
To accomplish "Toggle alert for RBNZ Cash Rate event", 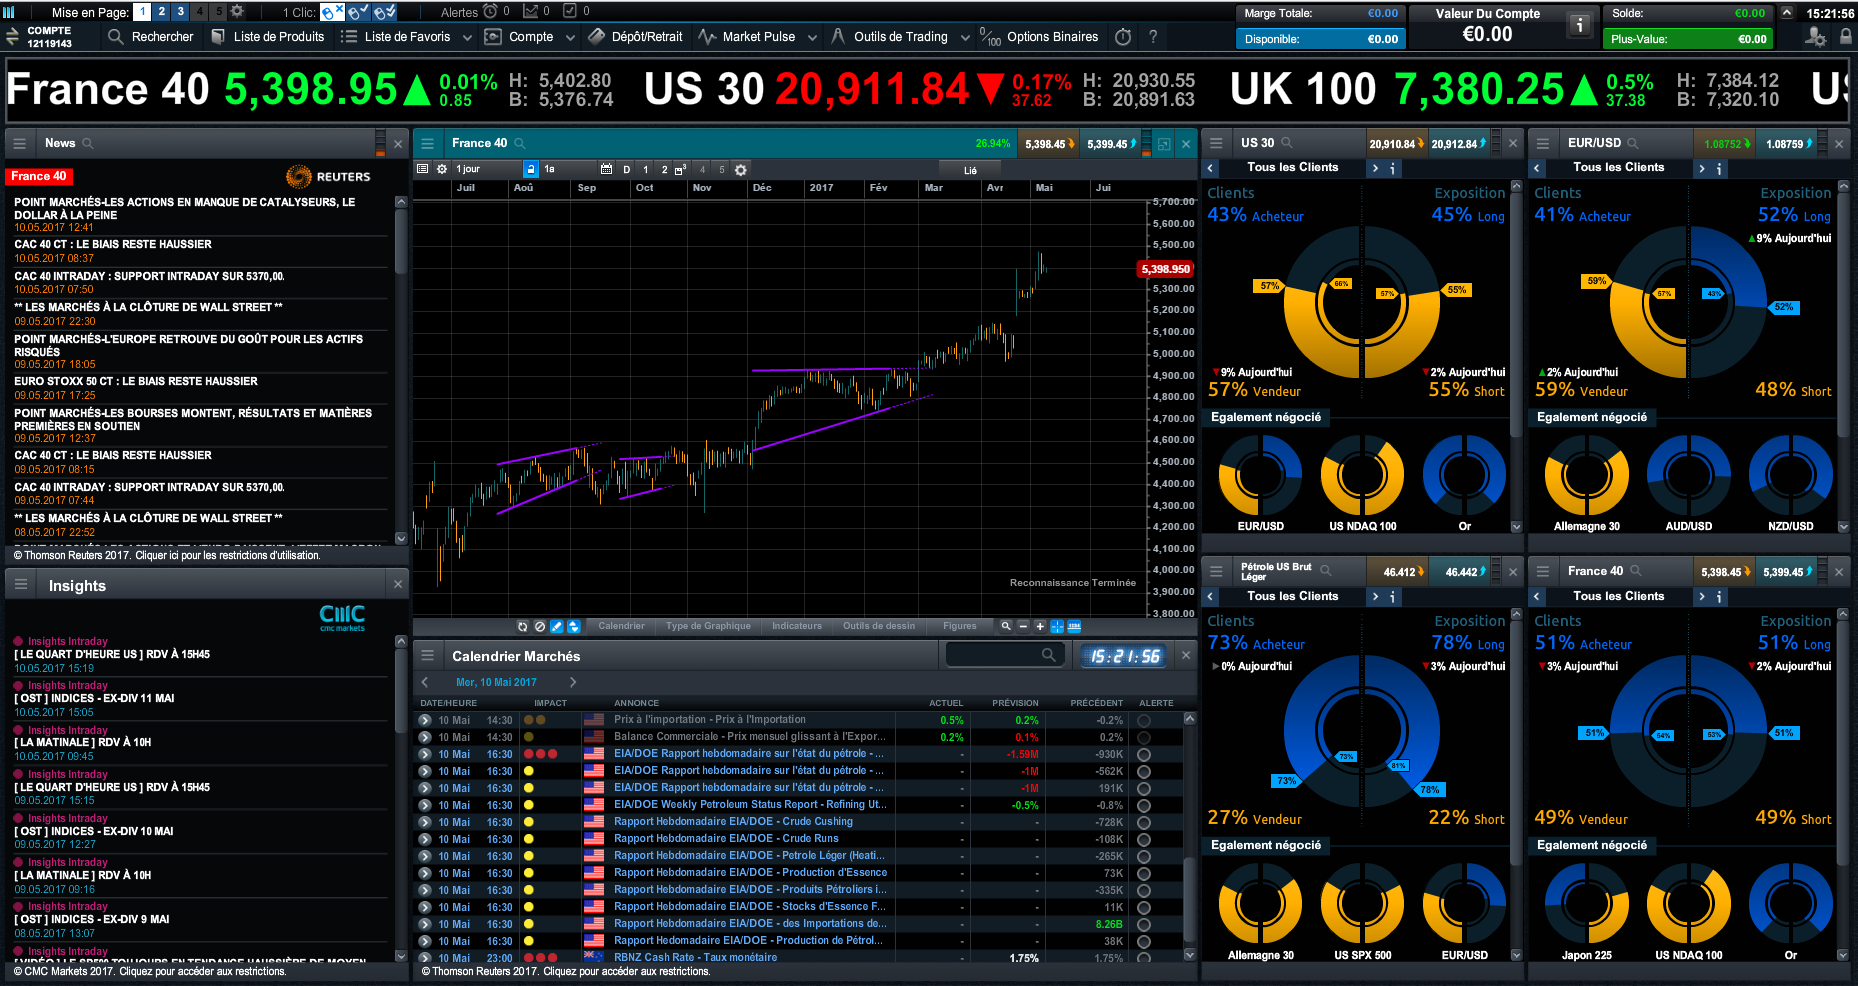I will (x=1143, y=958).
